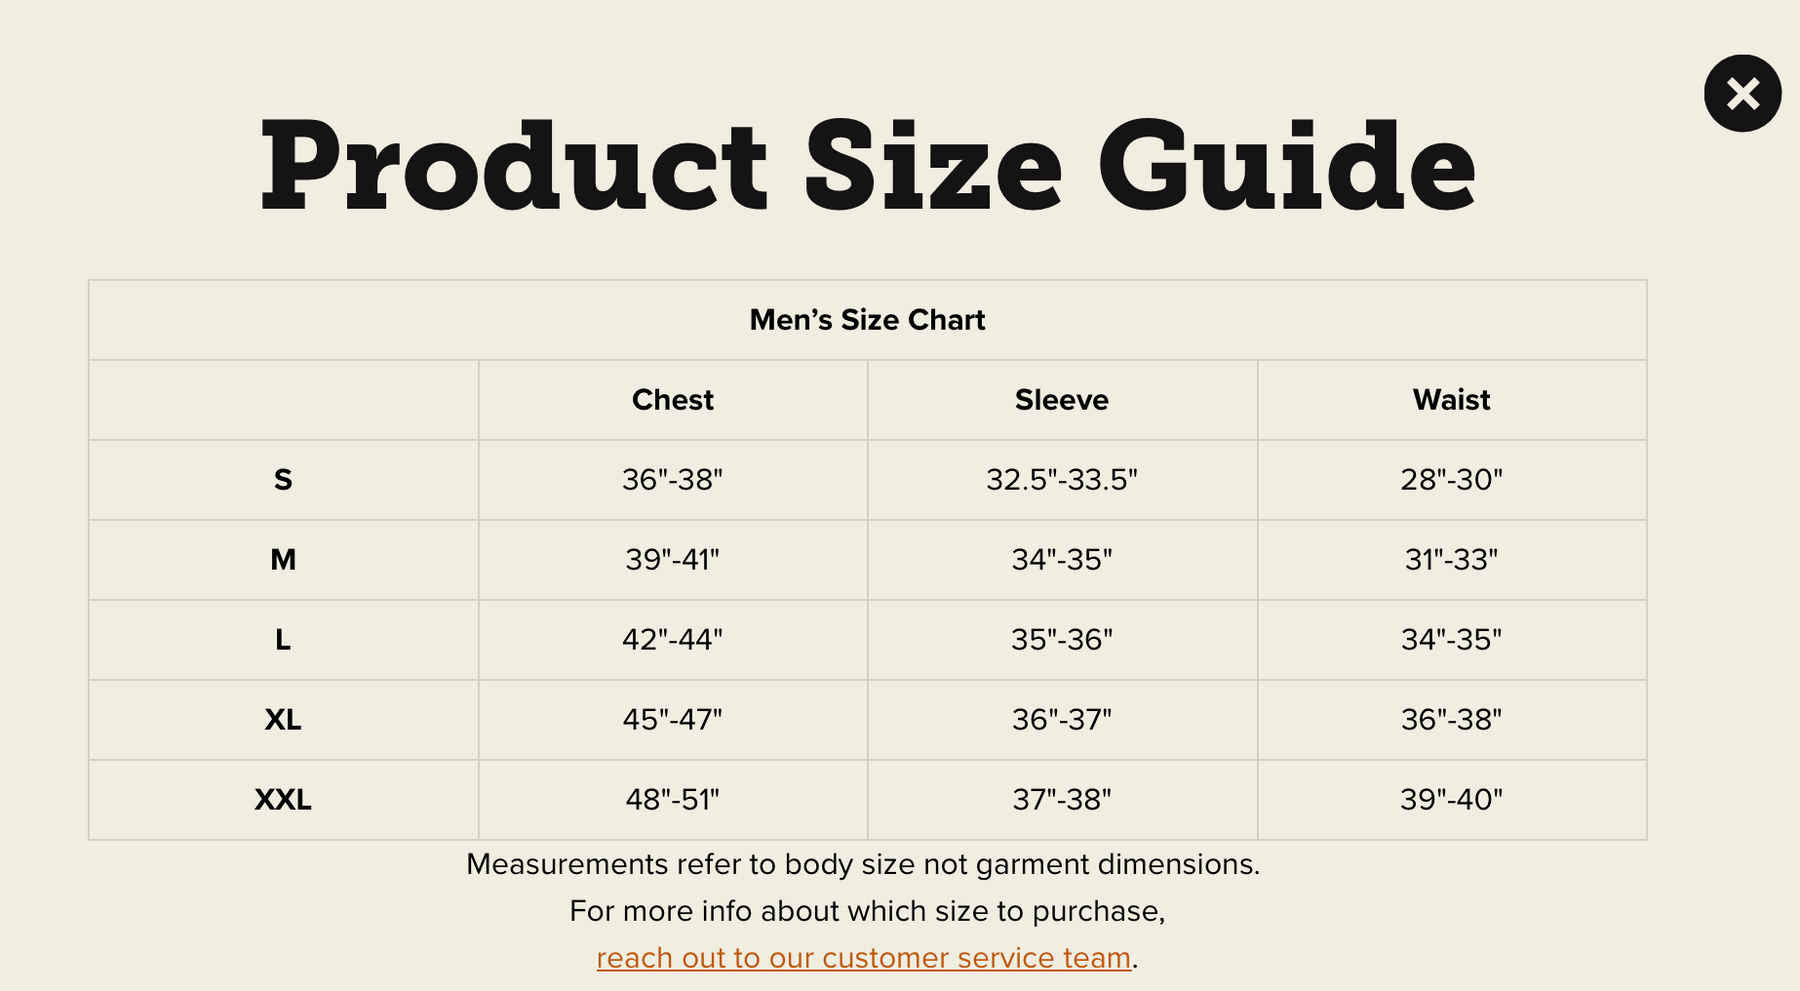Select the XL chest value 45"-47"
The width and height of the screenshot is (1800, 991).
(672, 720)
